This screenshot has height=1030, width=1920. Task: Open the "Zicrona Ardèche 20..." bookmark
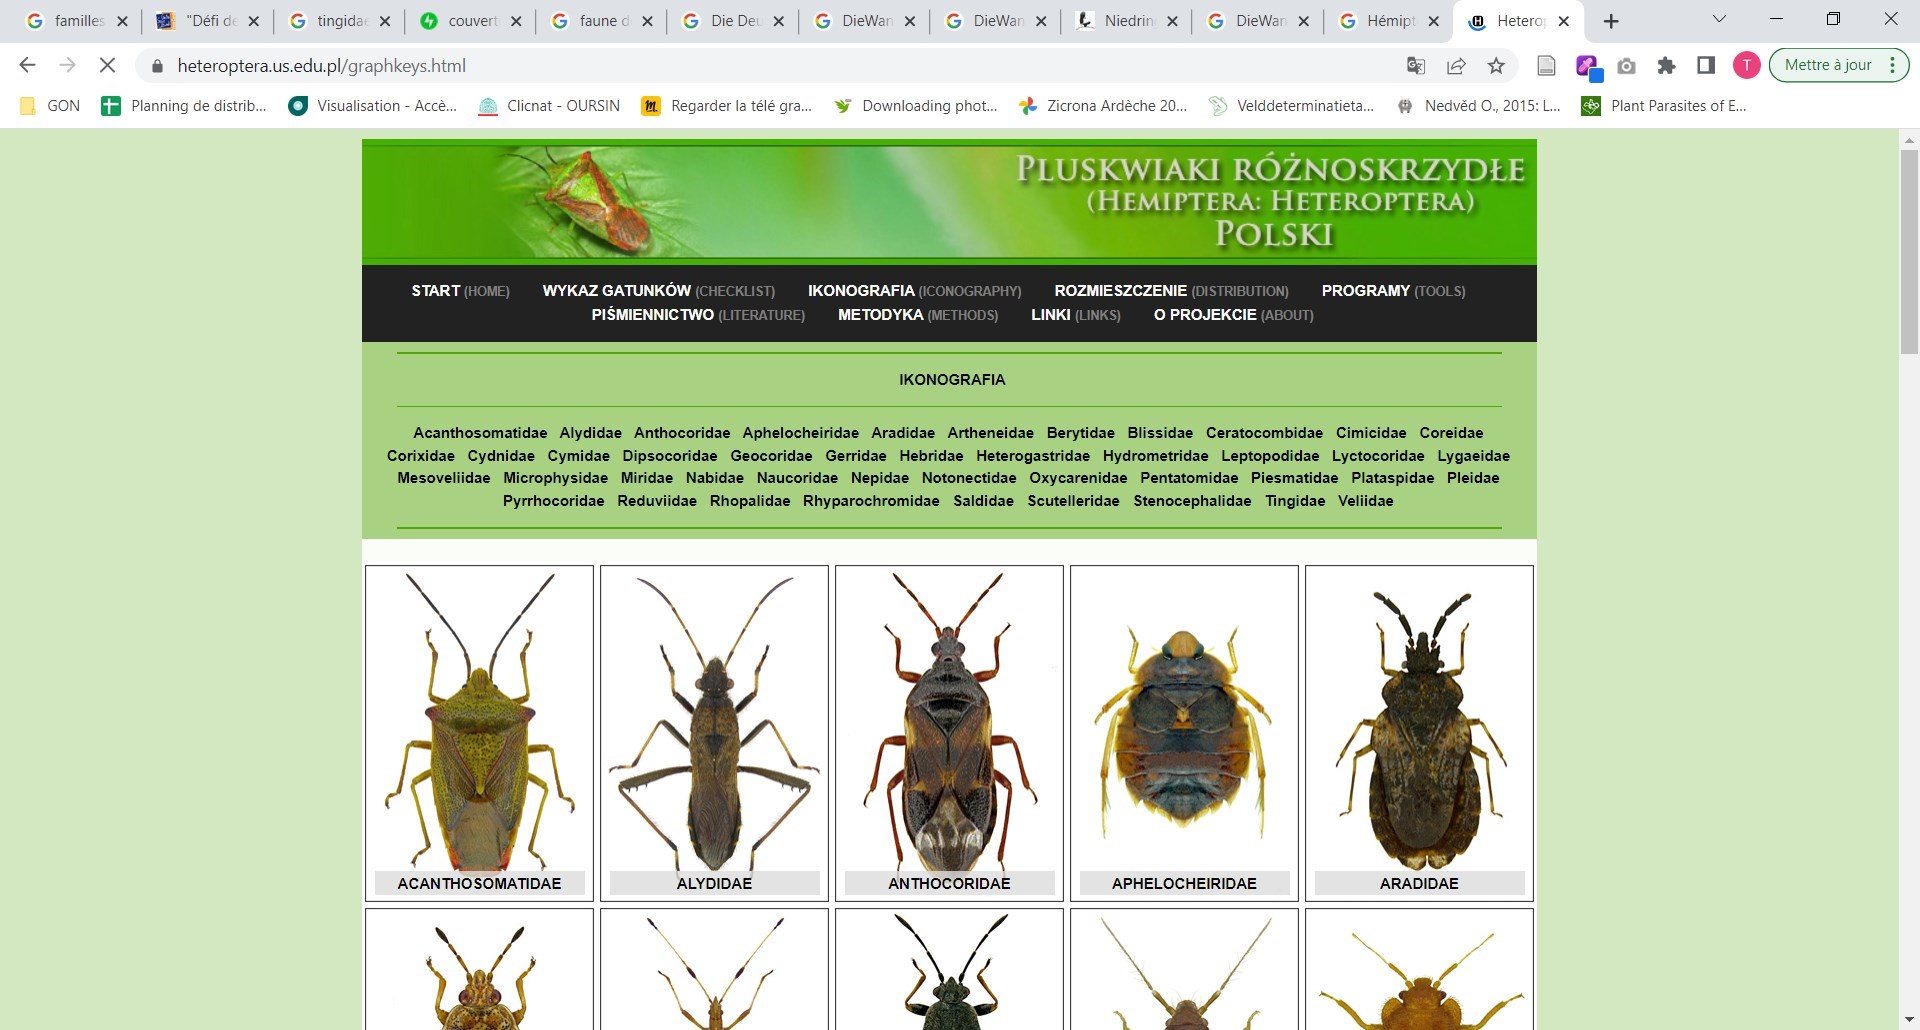click(1102, 106)
